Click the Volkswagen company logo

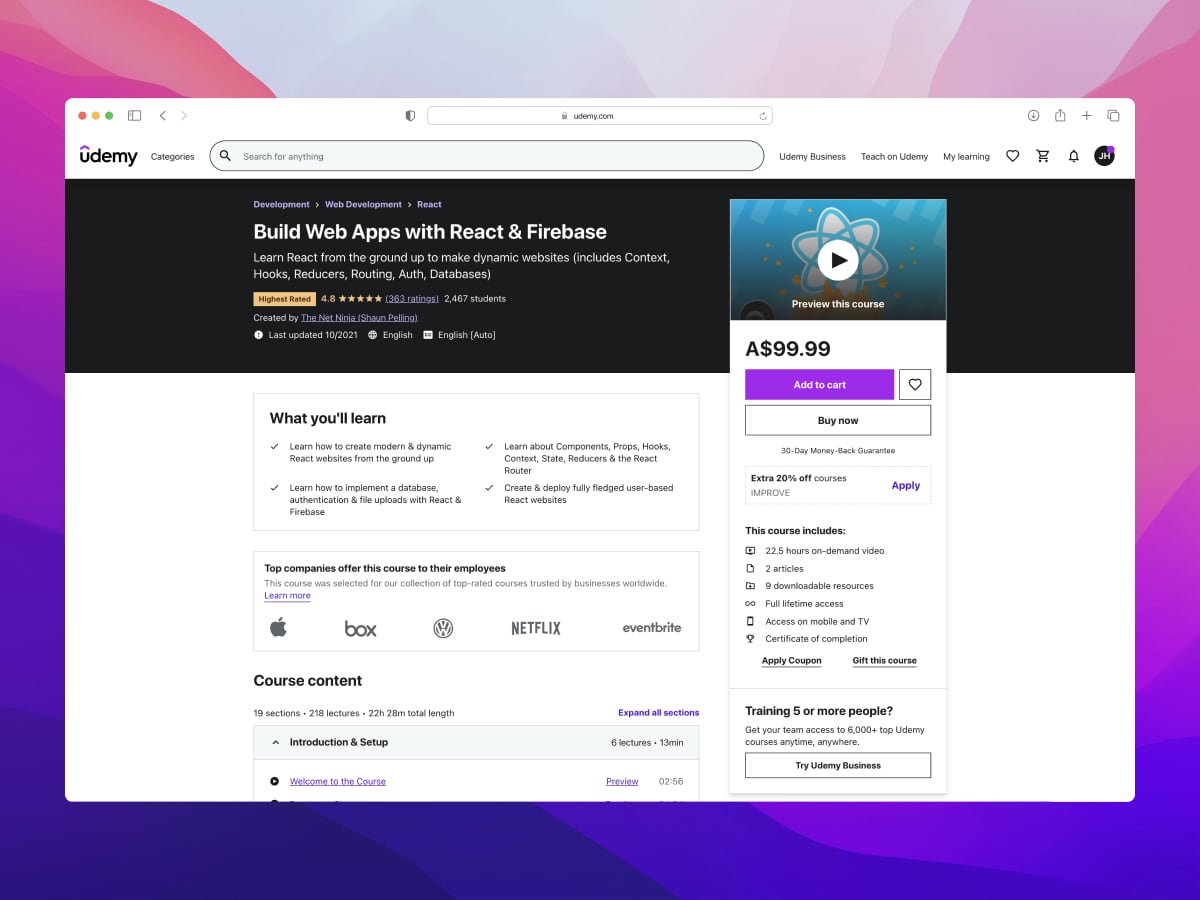[x=443, y=628]
